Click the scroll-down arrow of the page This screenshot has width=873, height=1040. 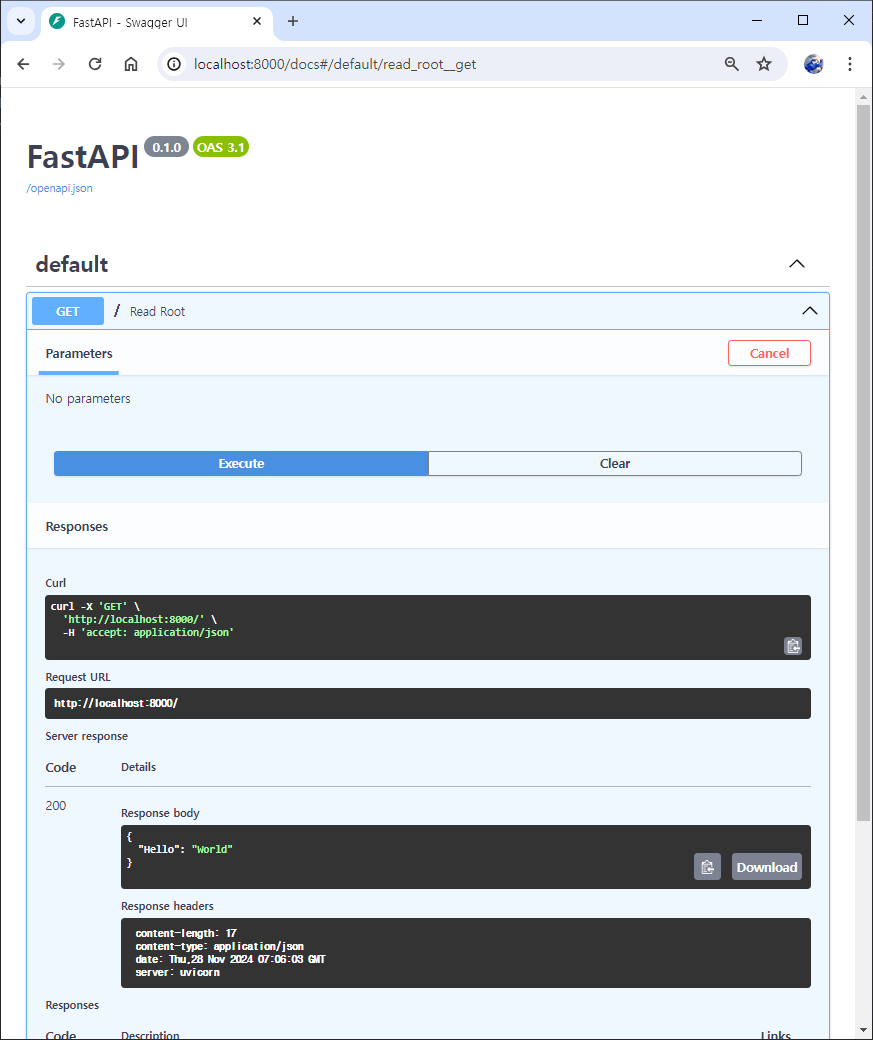point(863,1030)
